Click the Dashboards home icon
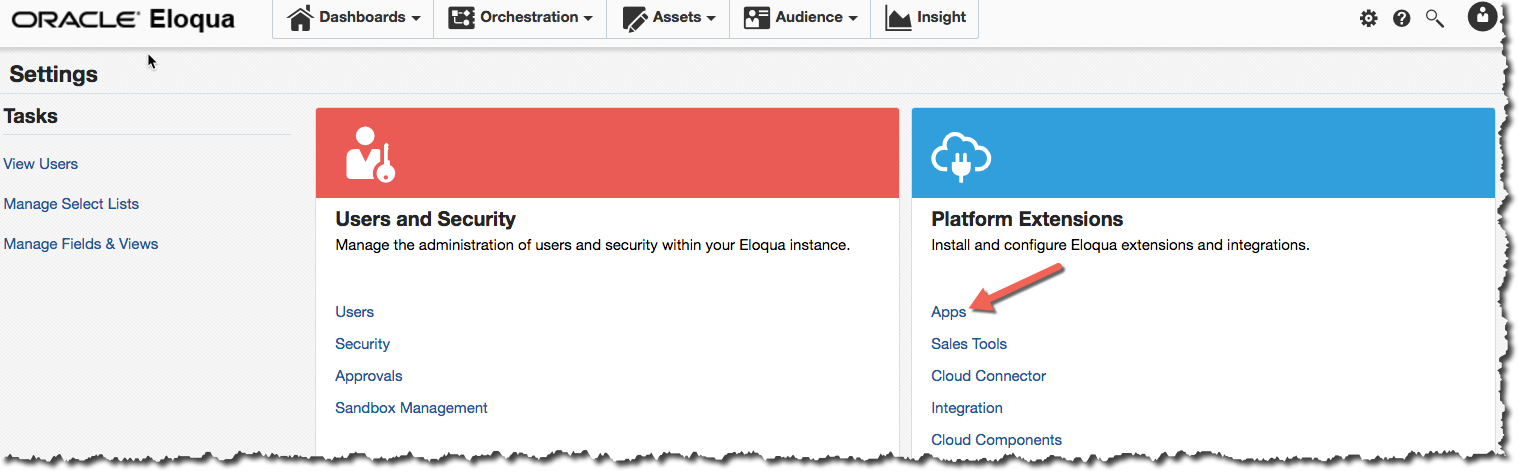This screenshot has height=472, width=1519. (300, 18)
